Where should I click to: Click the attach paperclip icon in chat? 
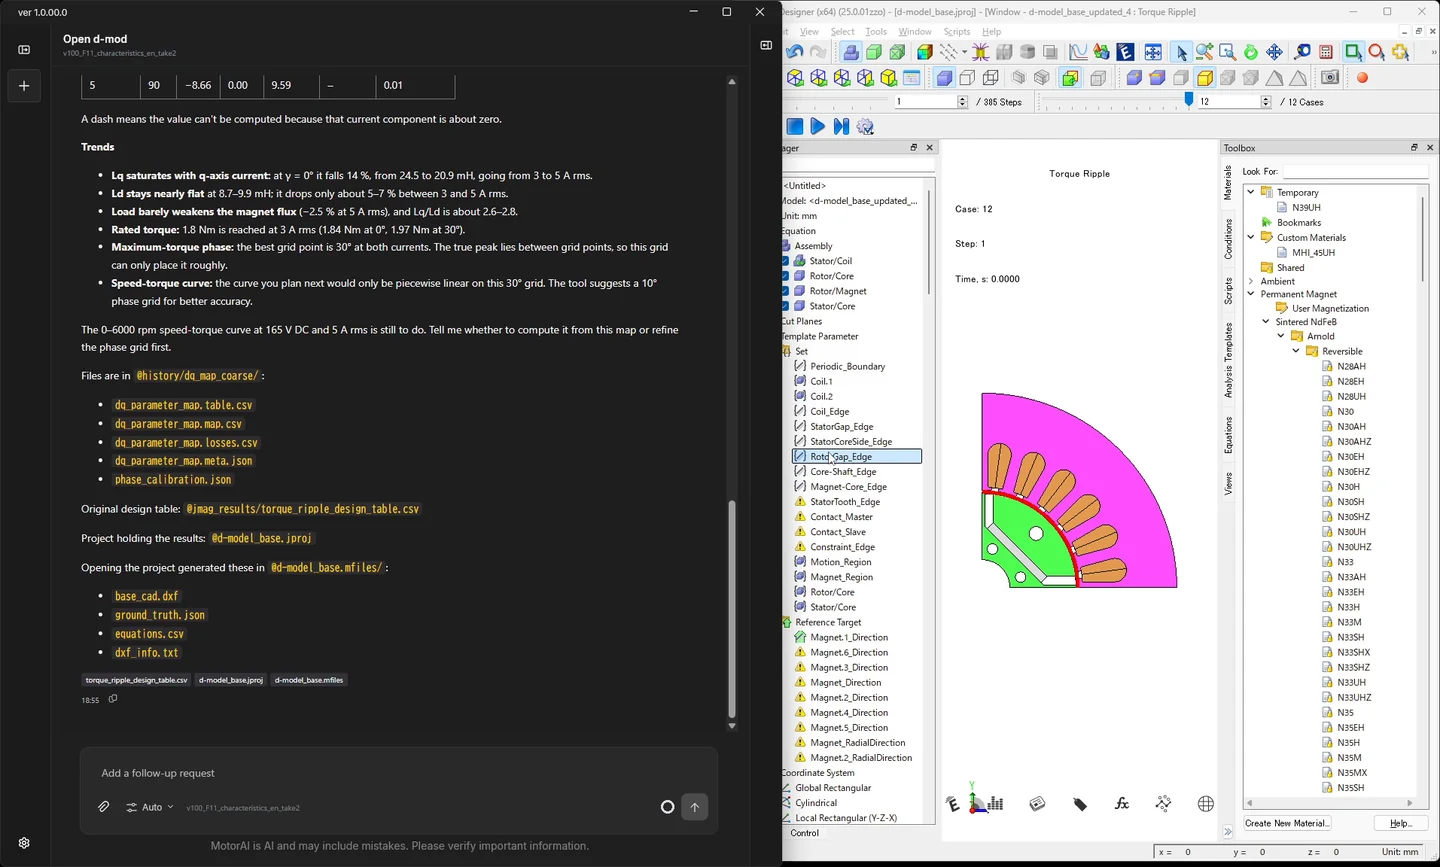(x=103, y=807)
